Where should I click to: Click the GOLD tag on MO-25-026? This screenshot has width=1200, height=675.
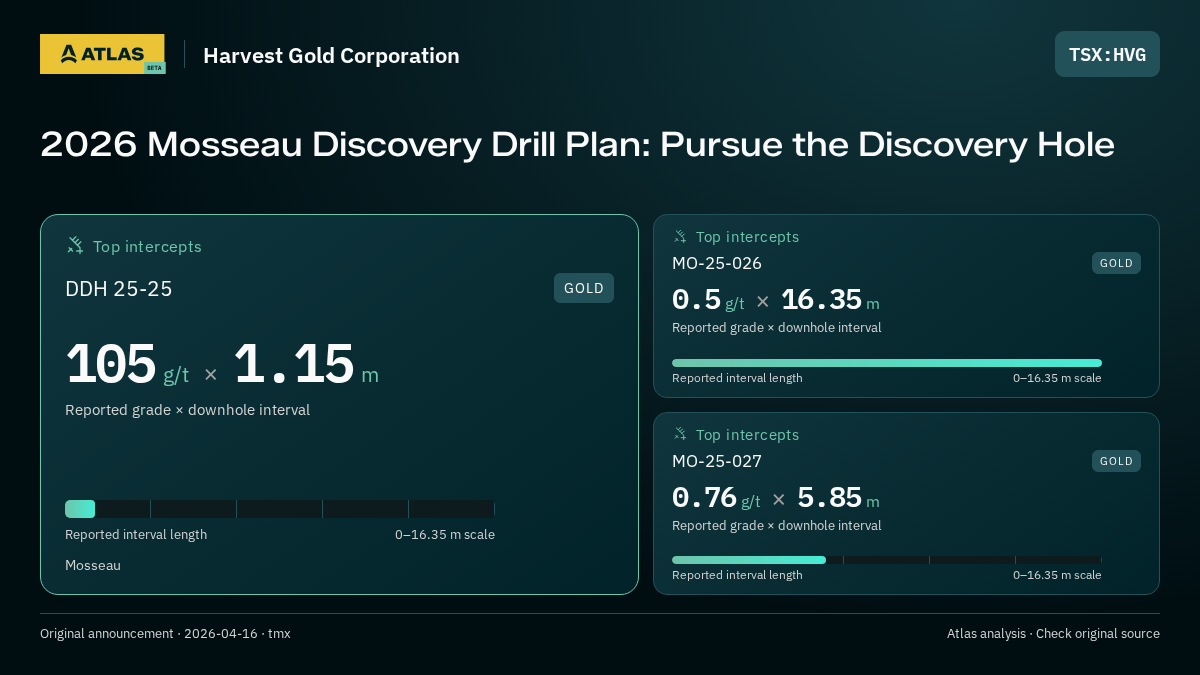[x=1116, y=263]
